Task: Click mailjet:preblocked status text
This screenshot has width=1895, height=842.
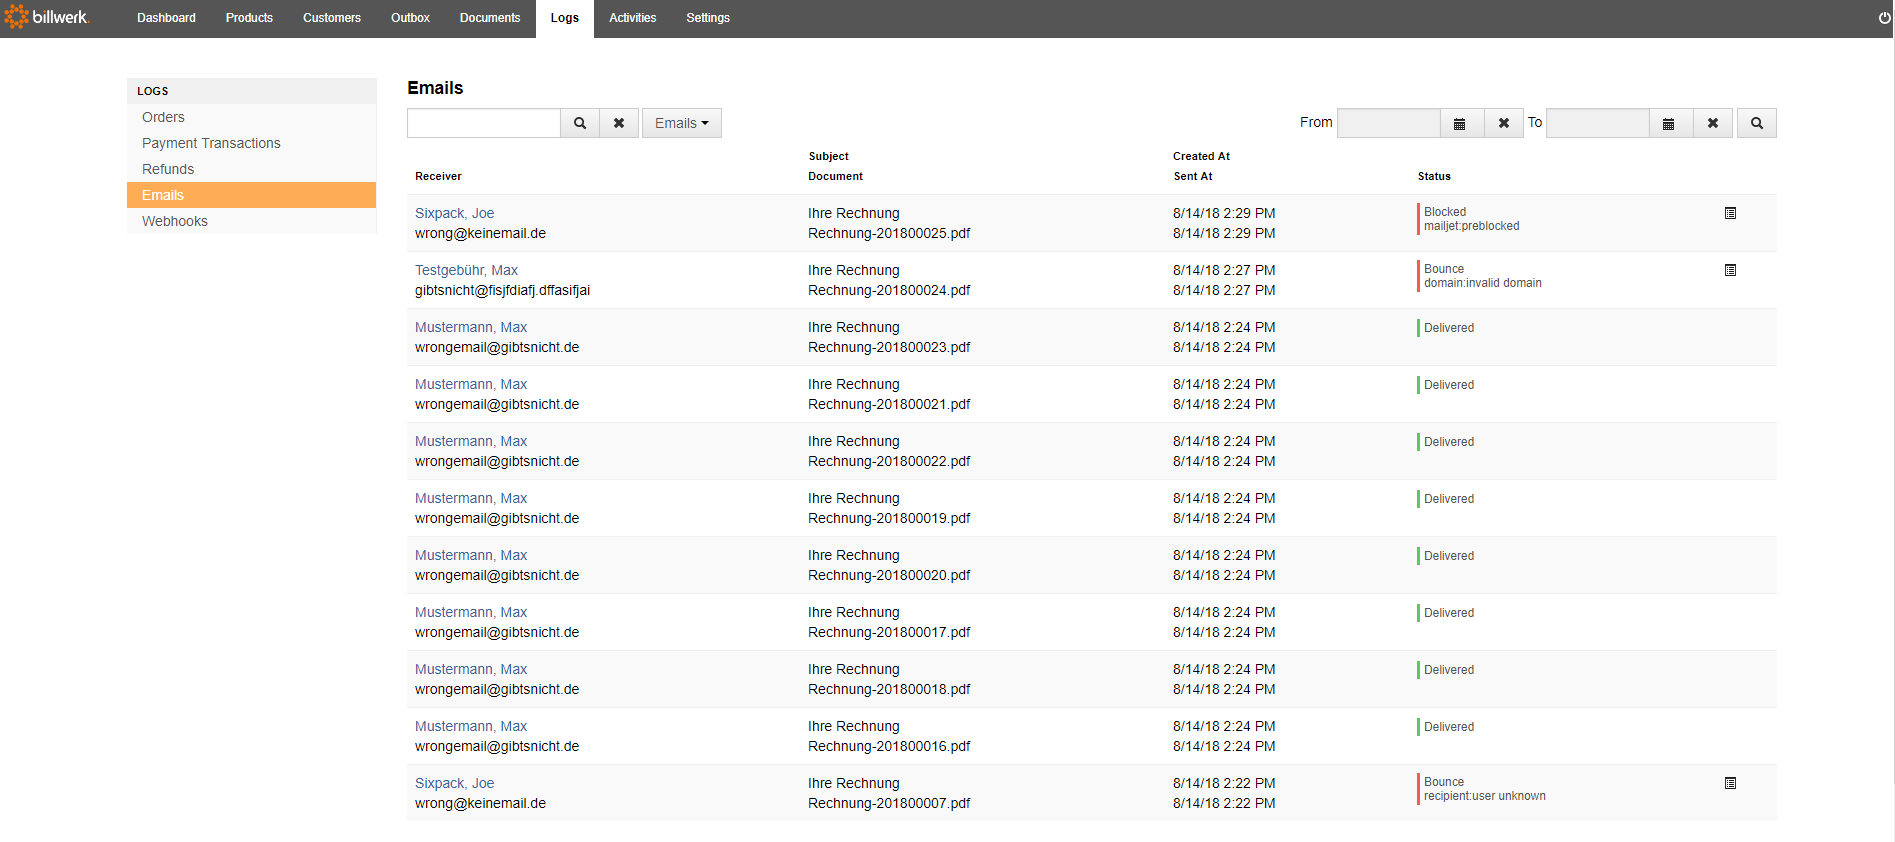Action: (1471, 226)
